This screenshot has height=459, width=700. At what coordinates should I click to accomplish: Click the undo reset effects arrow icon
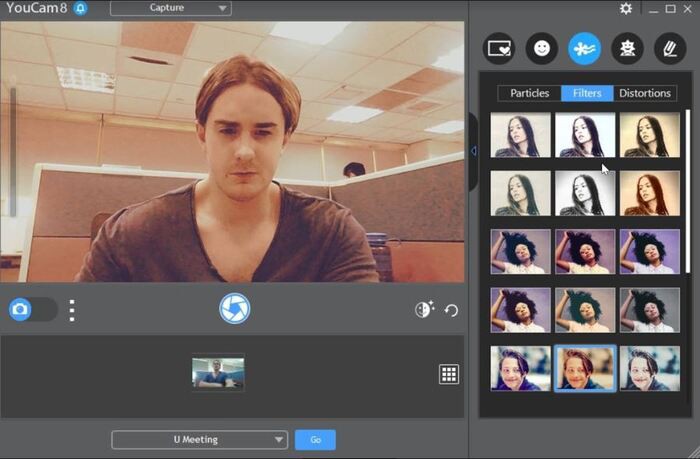pos(451,310)
